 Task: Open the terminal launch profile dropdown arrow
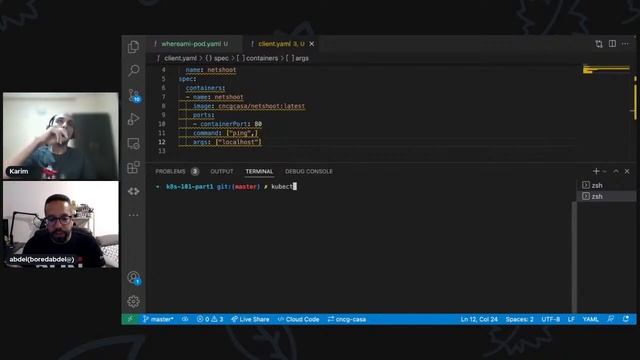pos(604,171)
